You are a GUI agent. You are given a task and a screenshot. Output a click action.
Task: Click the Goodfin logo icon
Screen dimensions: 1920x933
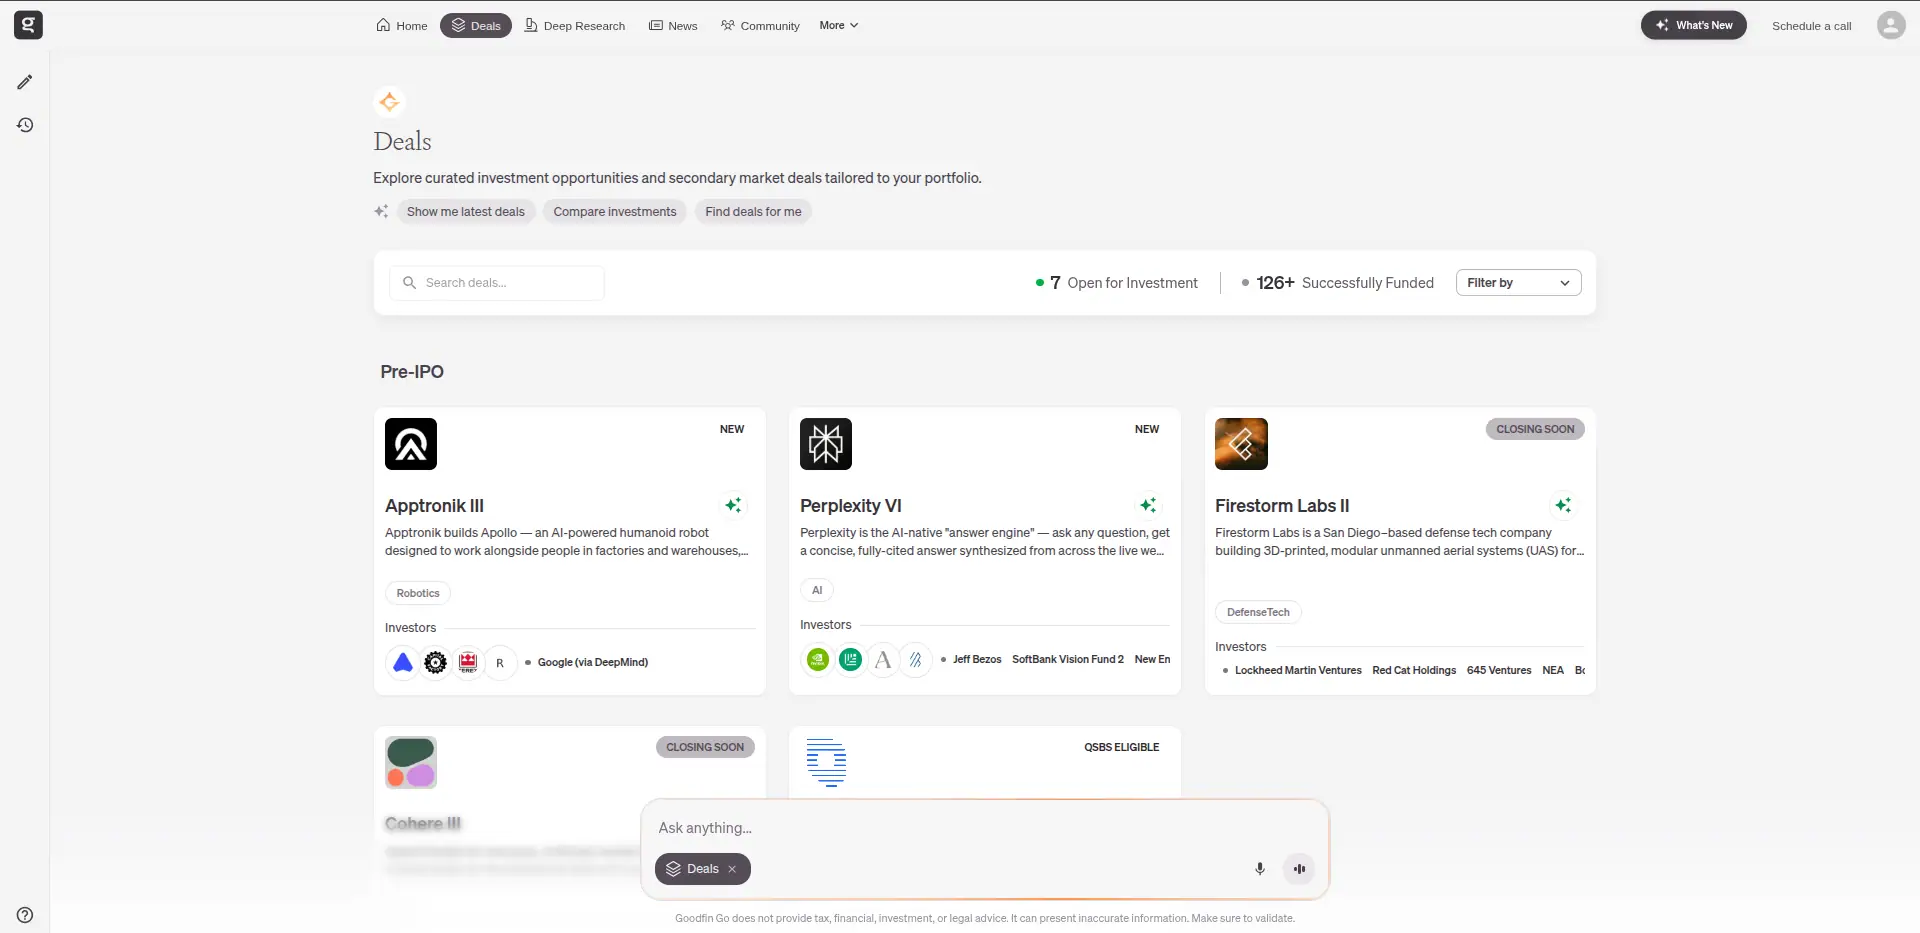(28, 25)
